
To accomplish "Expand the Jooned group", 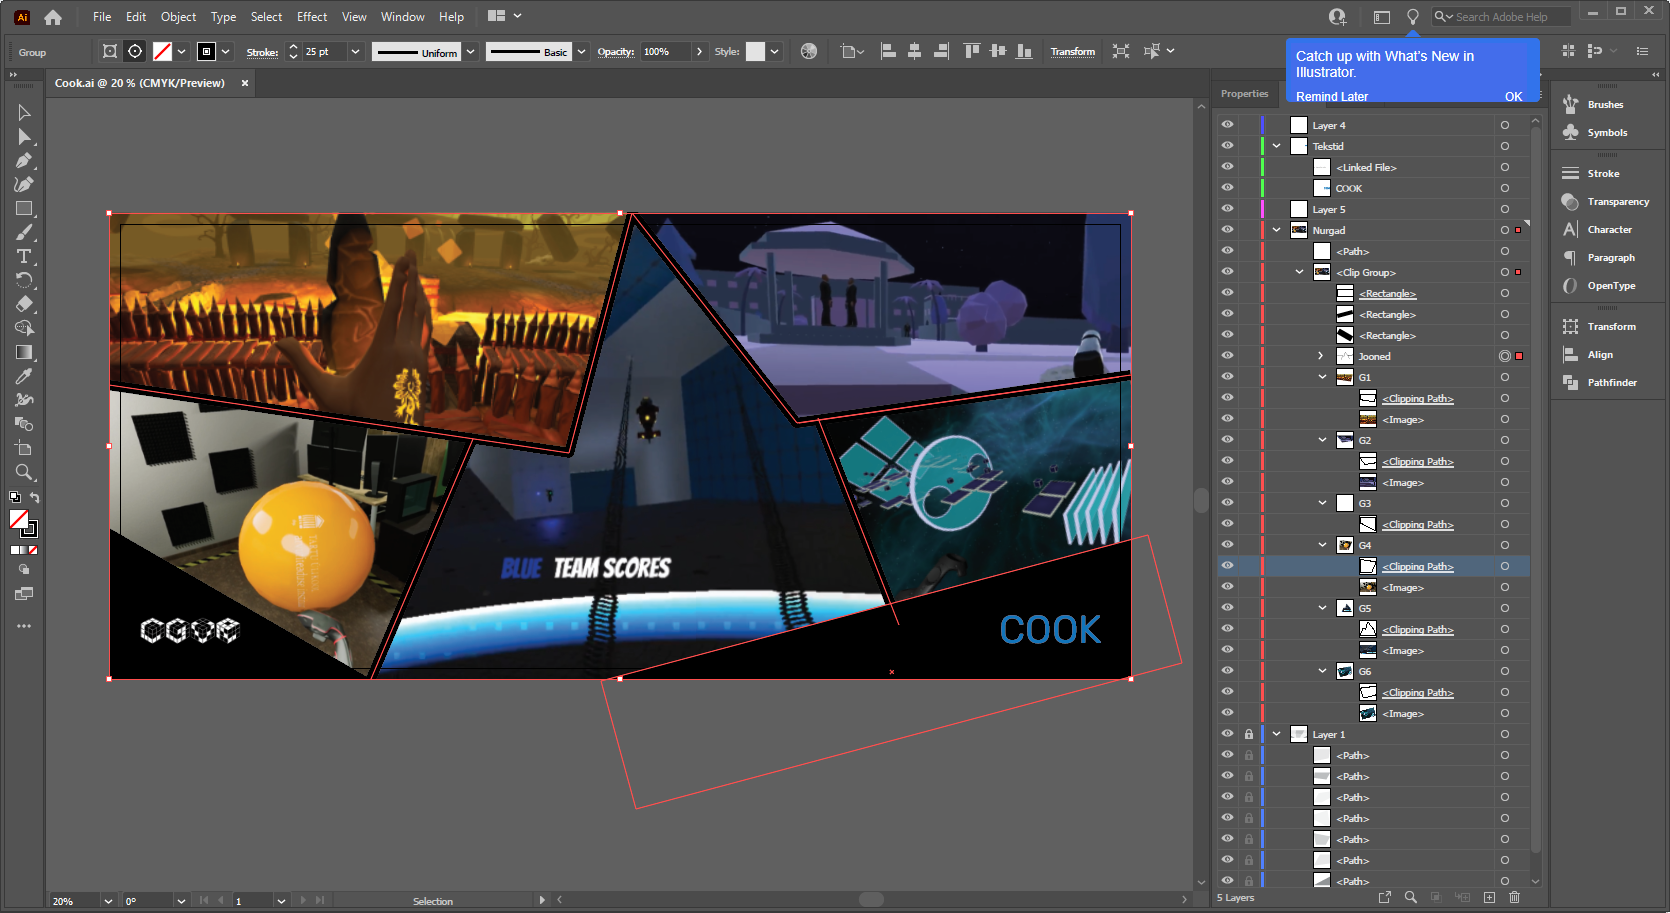I will (1321, 356).
